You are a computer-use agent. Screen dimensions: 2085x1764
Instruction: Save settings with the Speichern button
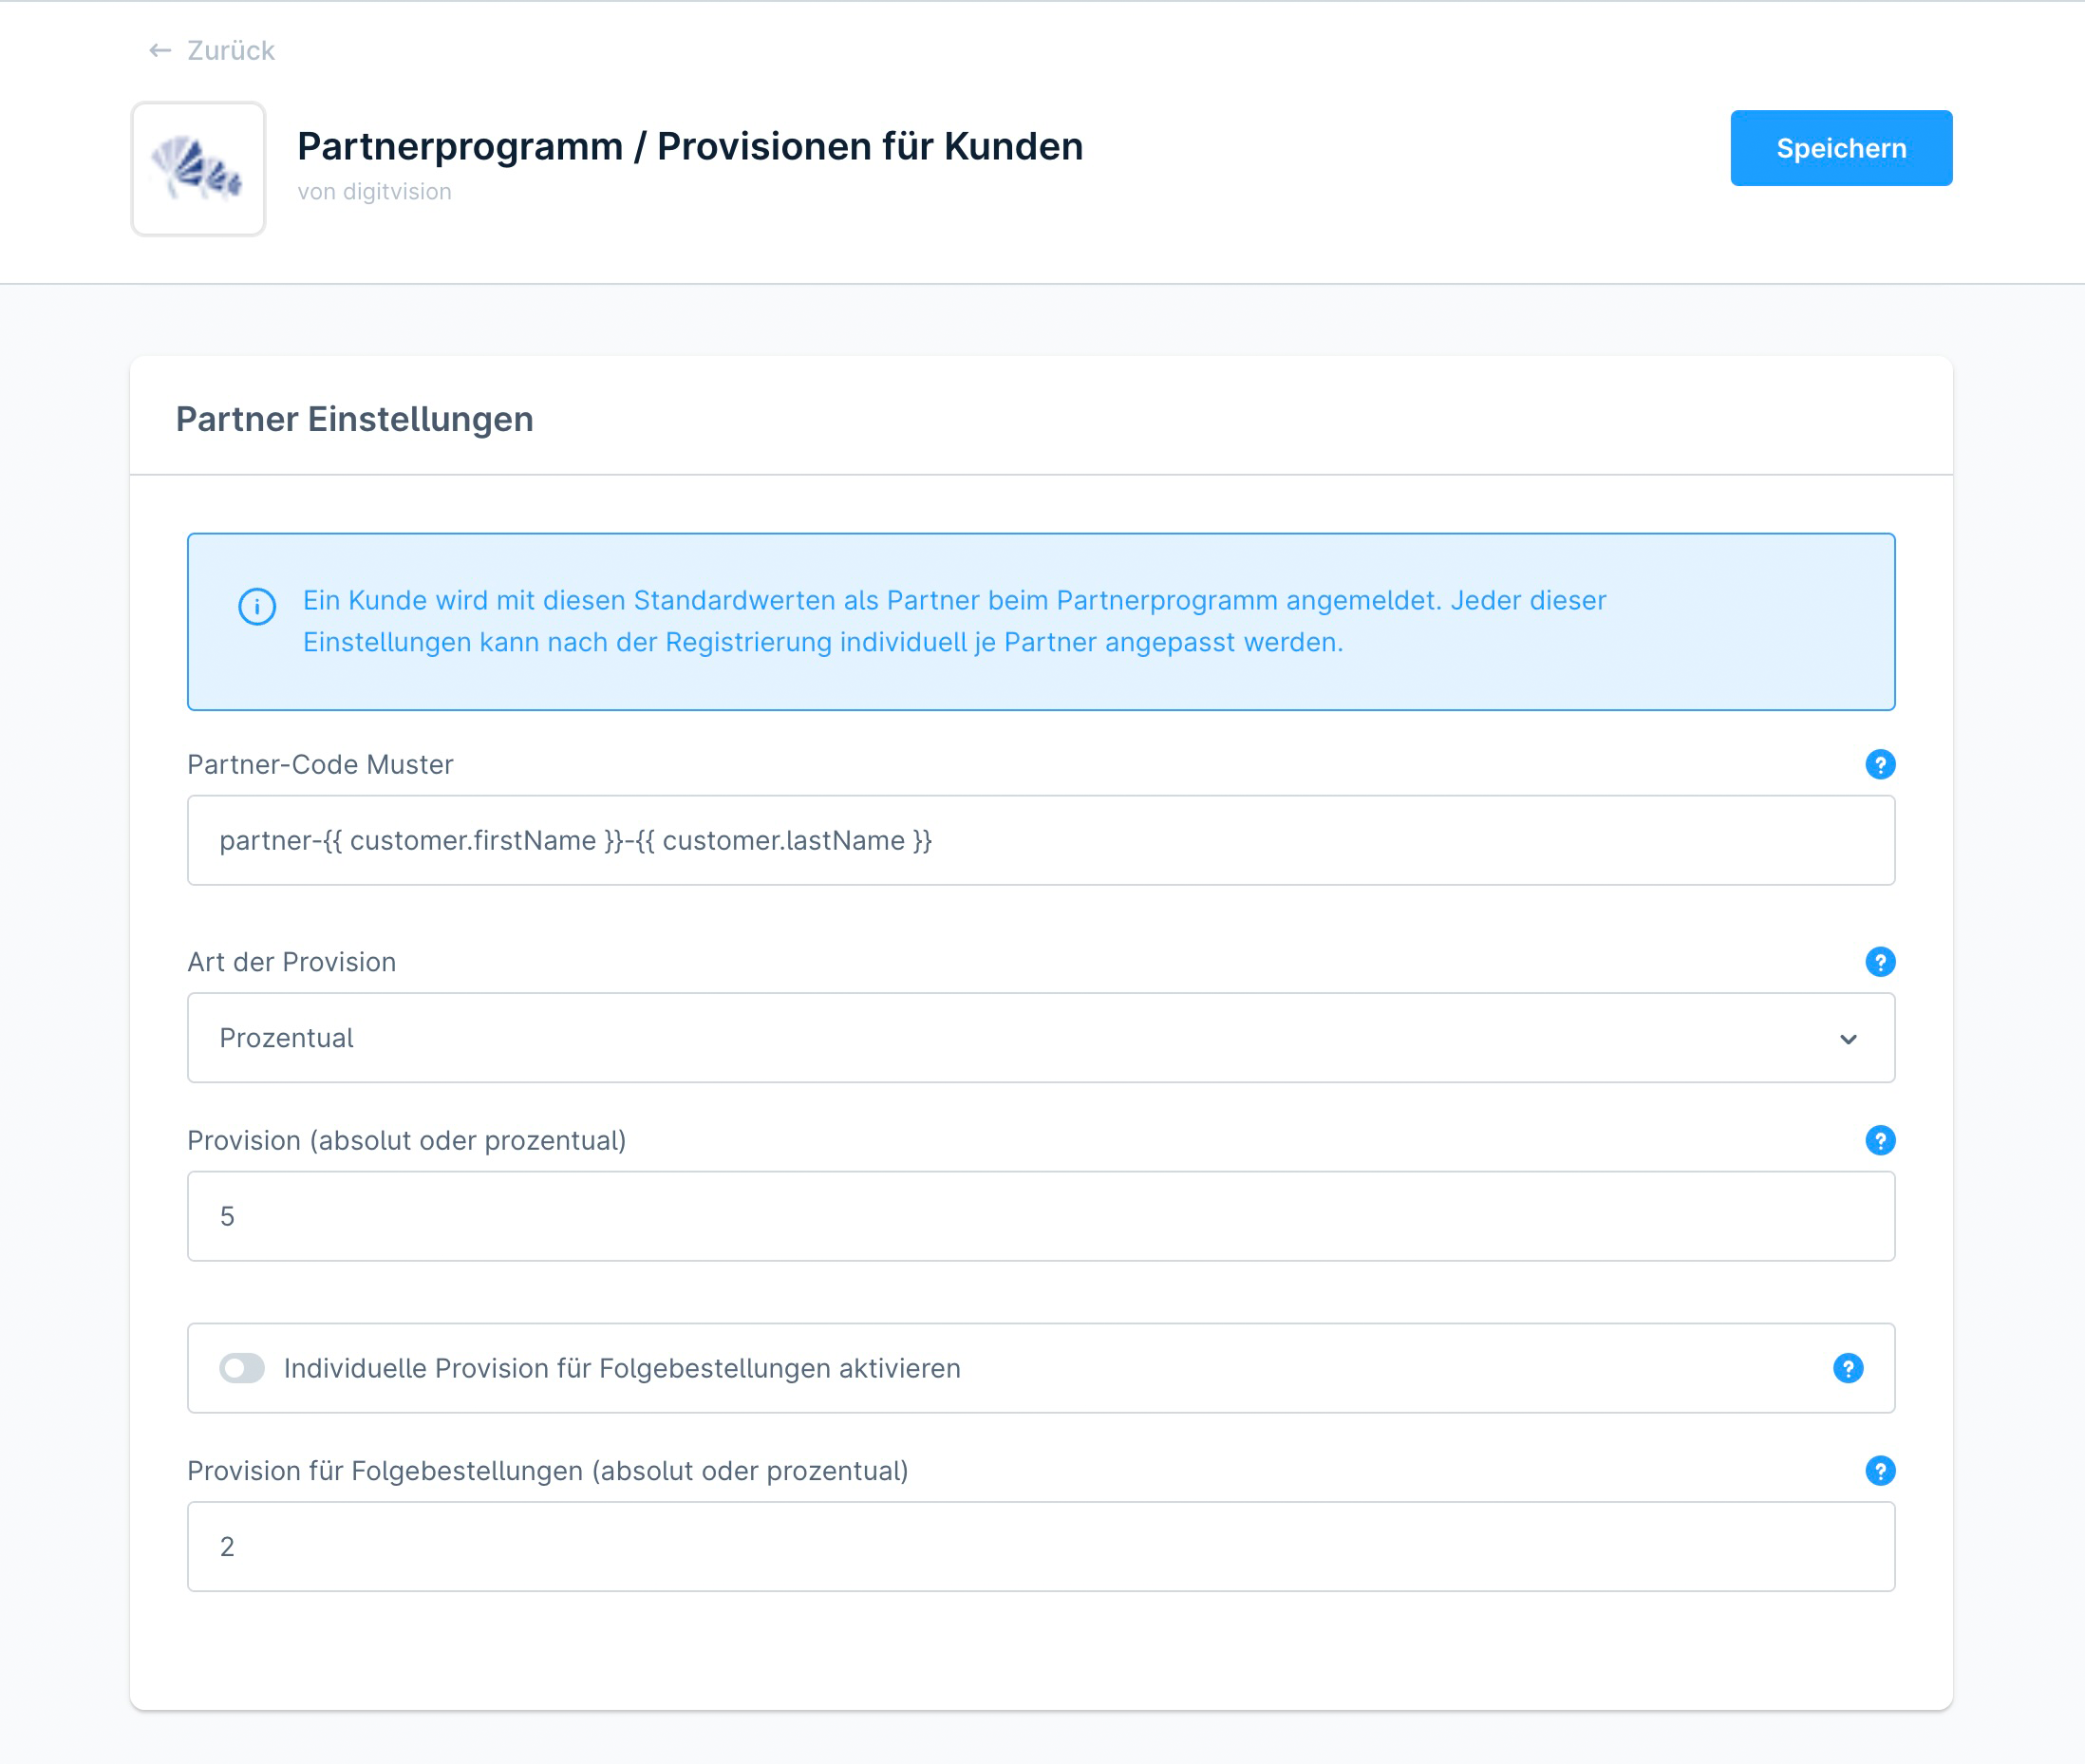pos(1841,148)
